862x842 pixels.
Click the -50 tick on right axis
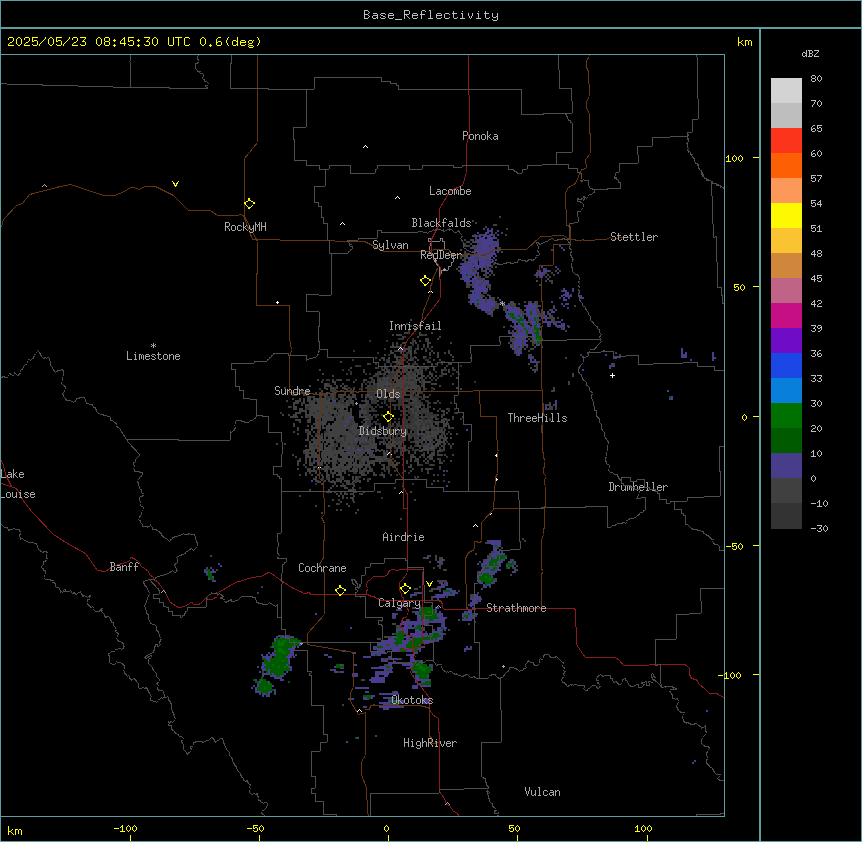(x=734, y=546)
